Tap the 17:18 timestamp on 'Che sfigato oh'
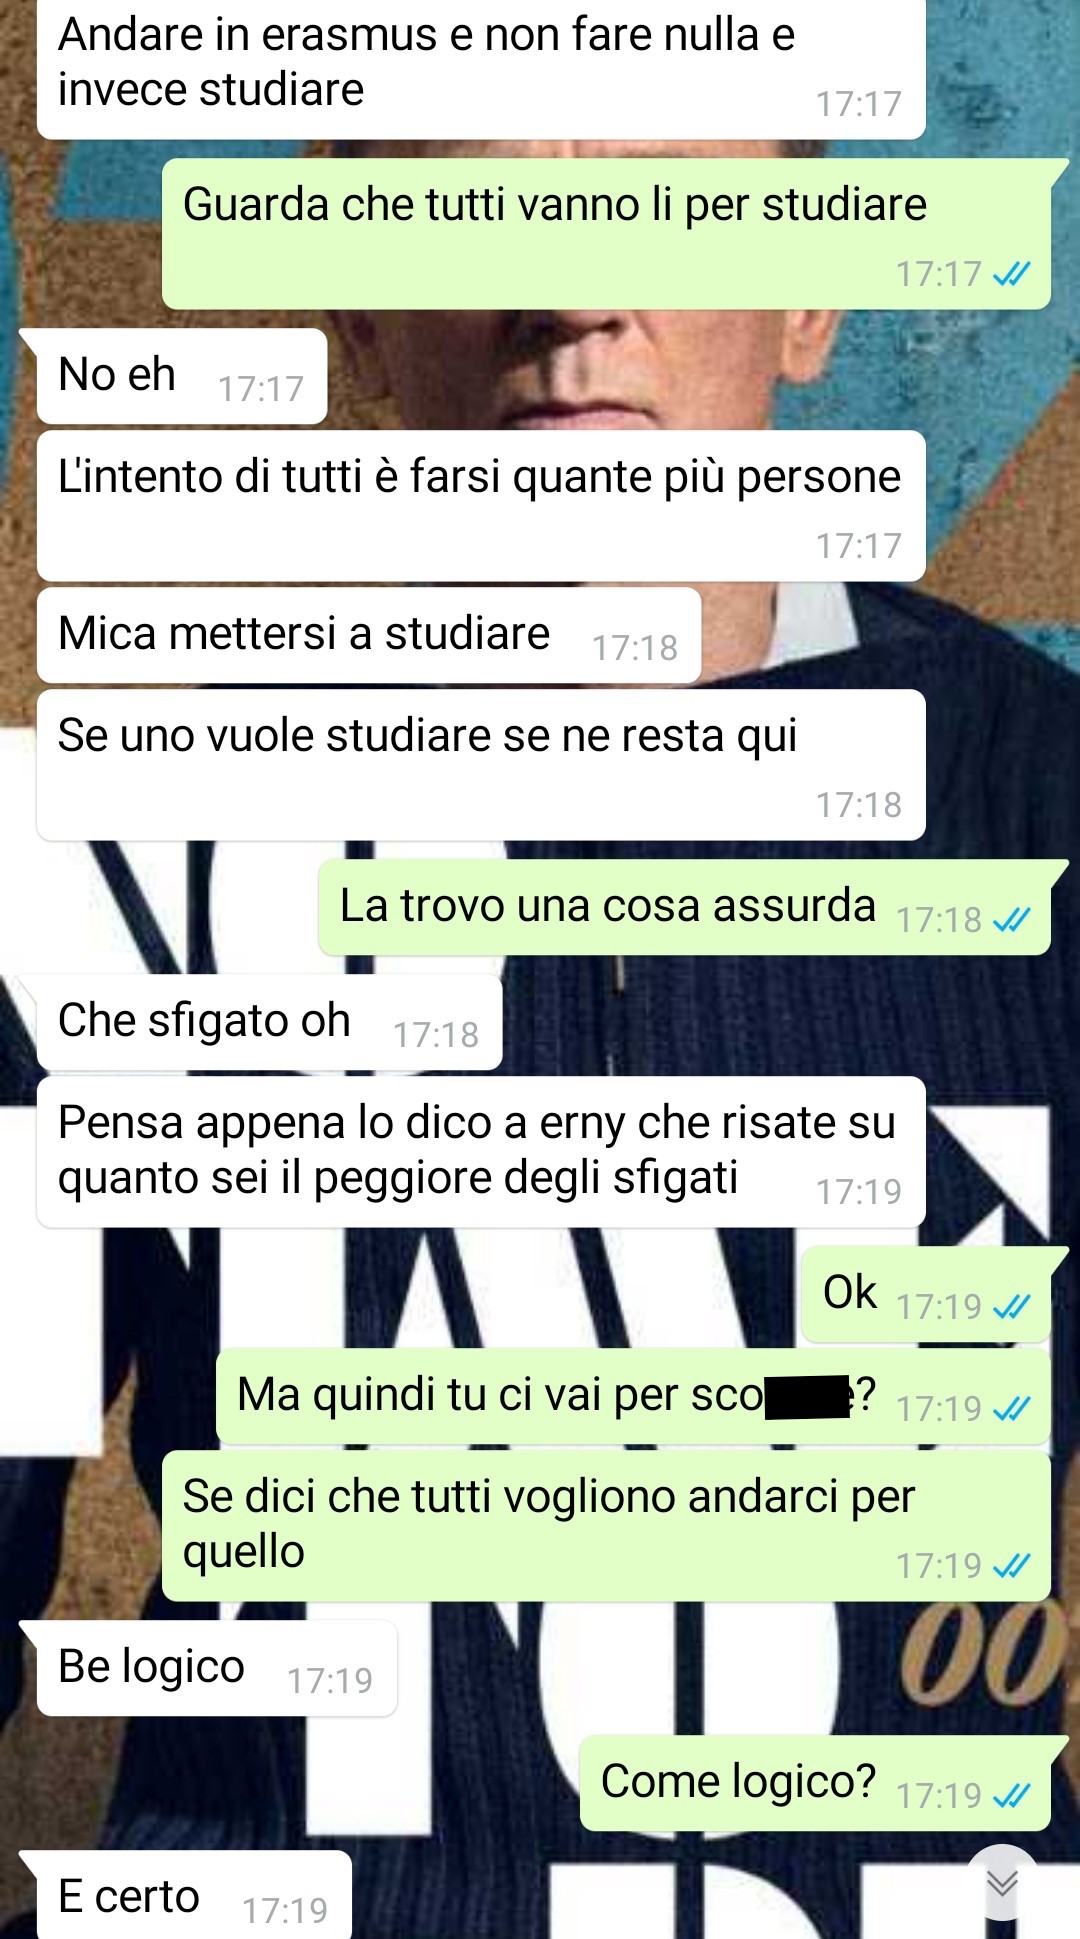The image size is (1080, 1939). click(x=436, y=1035)
